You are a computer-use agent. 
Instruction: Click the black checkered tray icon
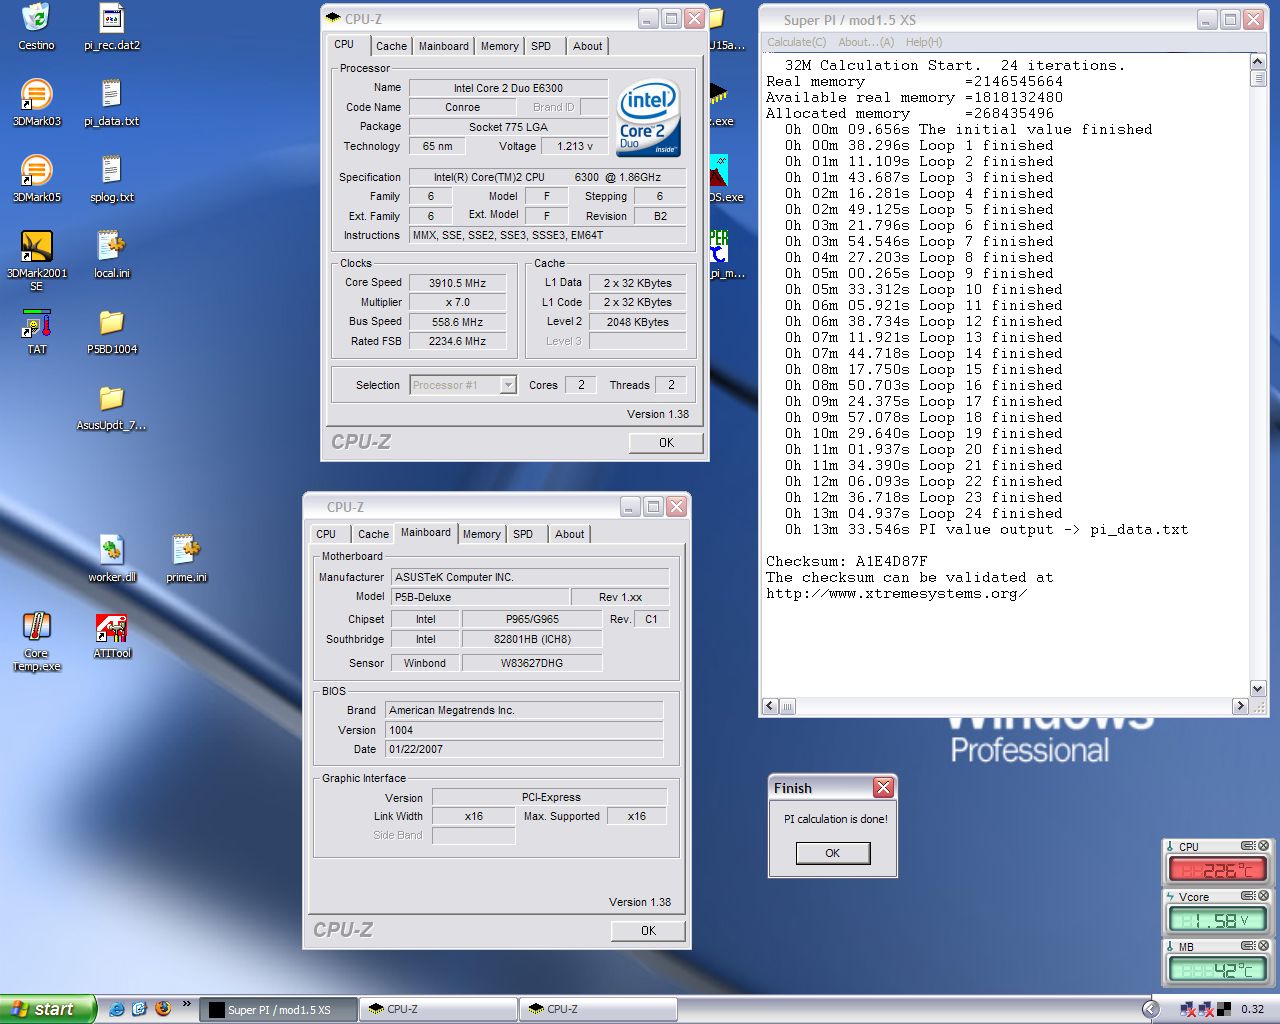1223,1009
